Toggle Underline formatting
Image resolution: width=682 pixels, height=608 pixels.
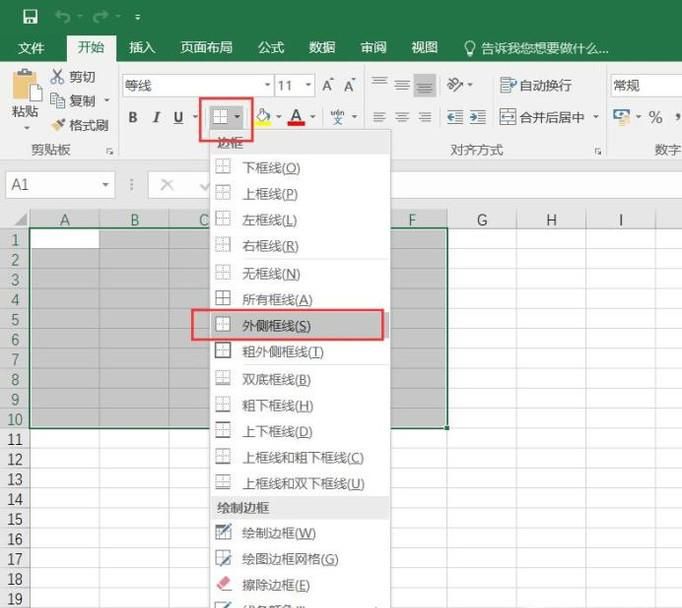tap(178, 117)
